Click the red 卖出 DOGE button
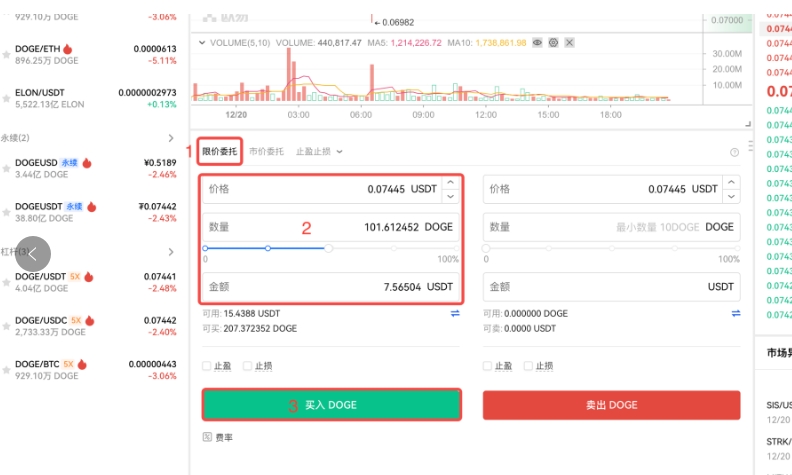This screenshot has height=475, width=792. tap(612, 405)
